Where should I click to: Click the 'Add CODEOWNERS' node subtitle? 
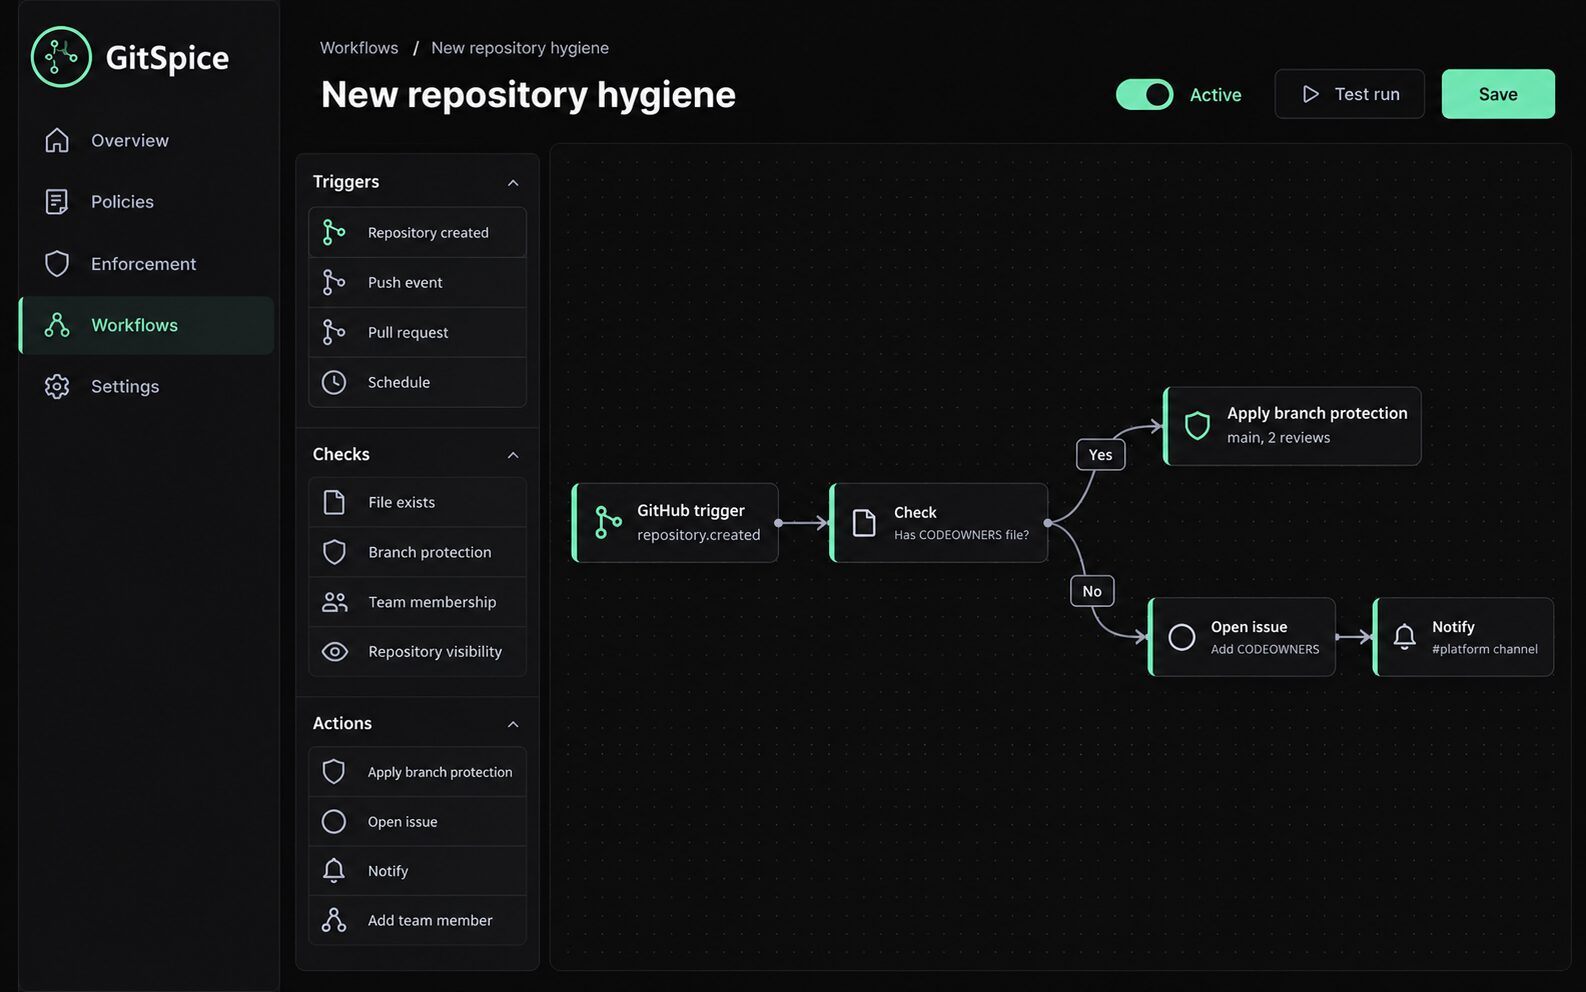point(1265,649)
